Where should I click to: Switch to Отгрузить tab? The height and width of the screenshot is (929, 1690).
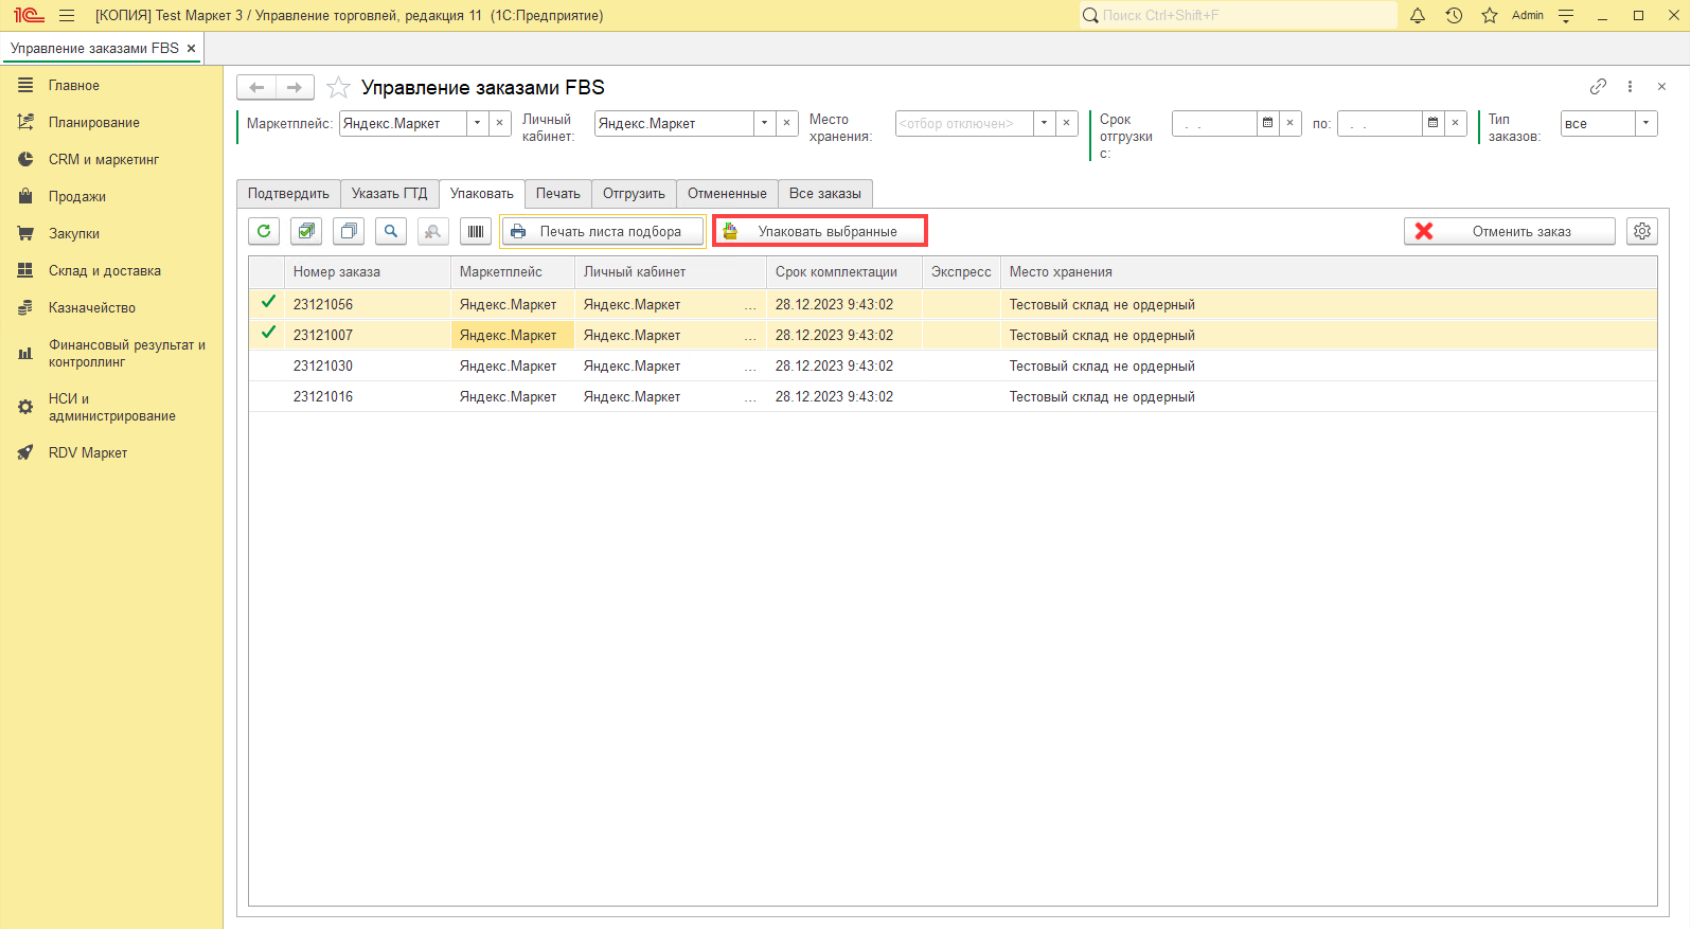point(634,194)
